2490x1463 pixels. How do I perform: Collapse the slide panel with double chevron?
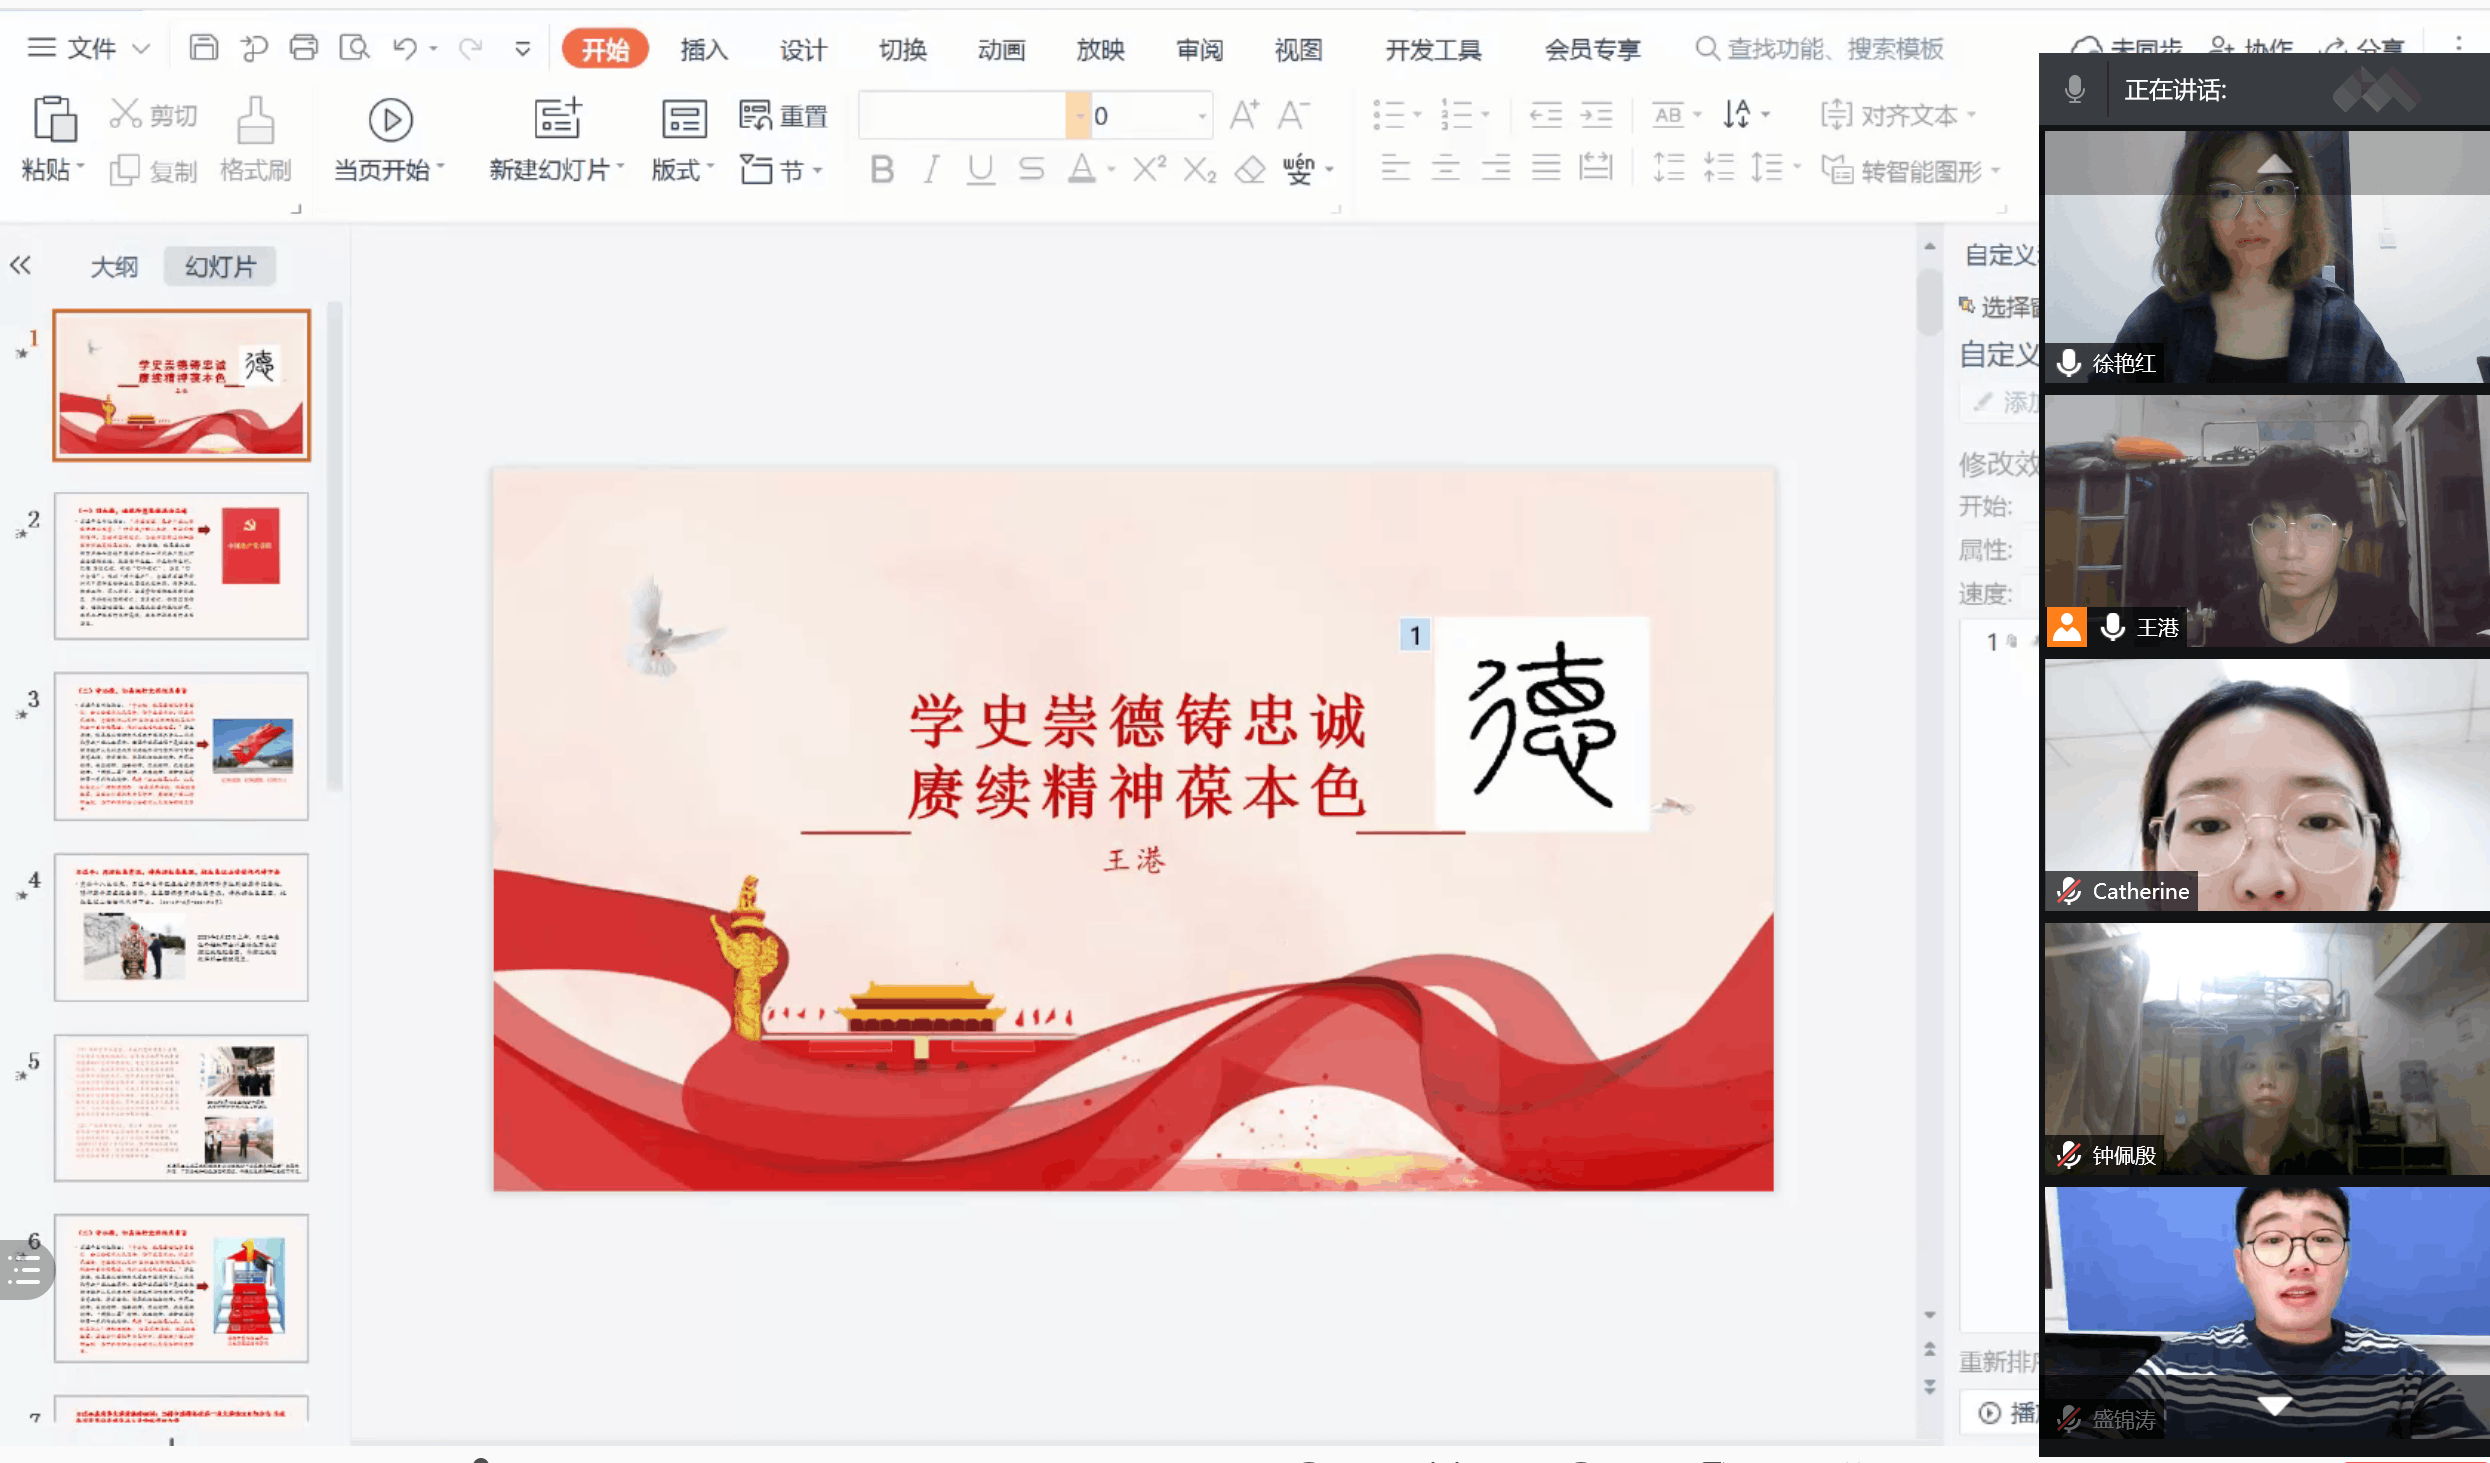[x=21, y=266]
